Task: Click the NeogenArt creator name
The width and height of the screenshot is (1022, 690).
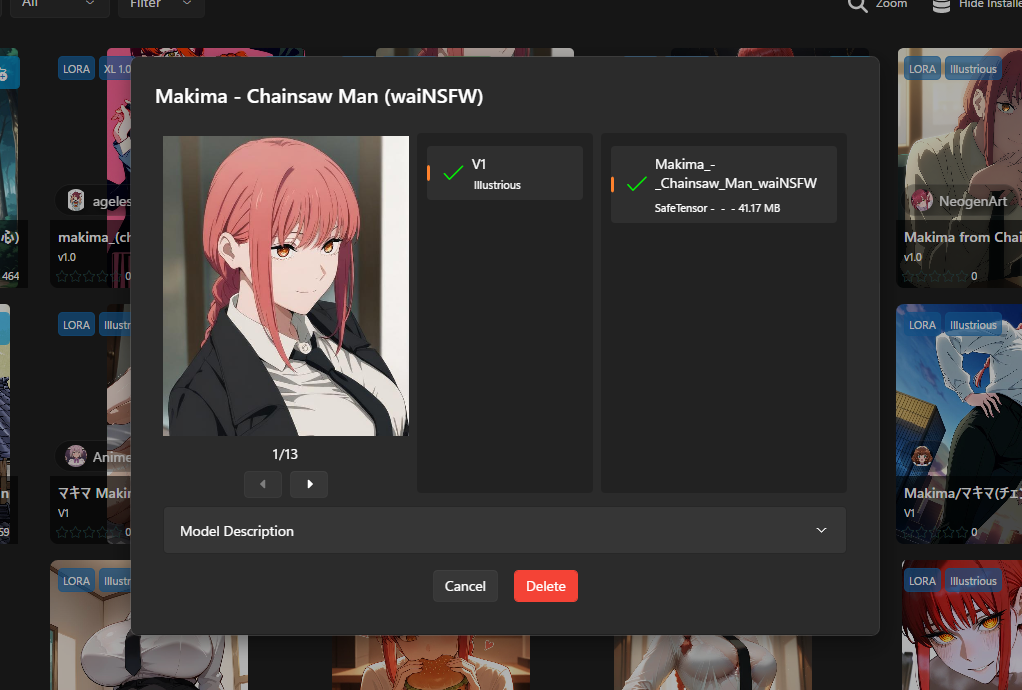Action: click(x=972, y=201)
